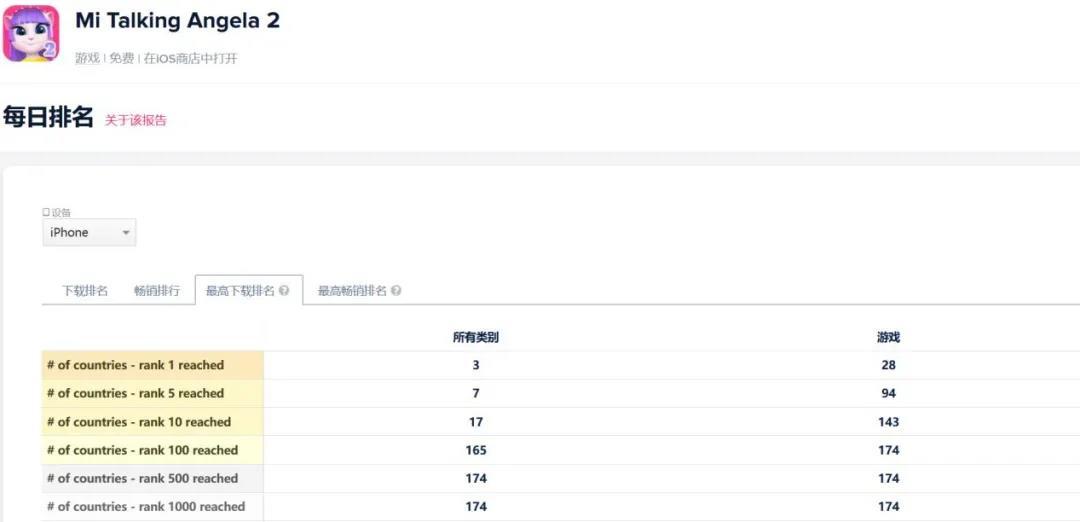Select row label 'rank 5 reached'
Viewport: 1080px width, 522px height.
click(x=152, y=393)
